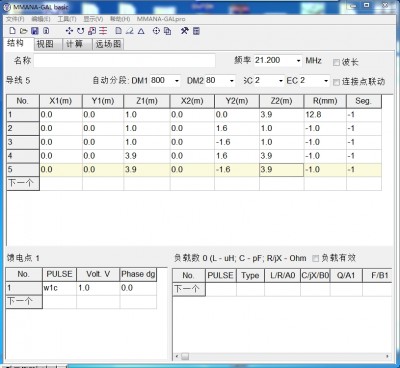Click the triangle icon in toolbar
The width and height of the screenshot is (400, 368).
(141, 31)
